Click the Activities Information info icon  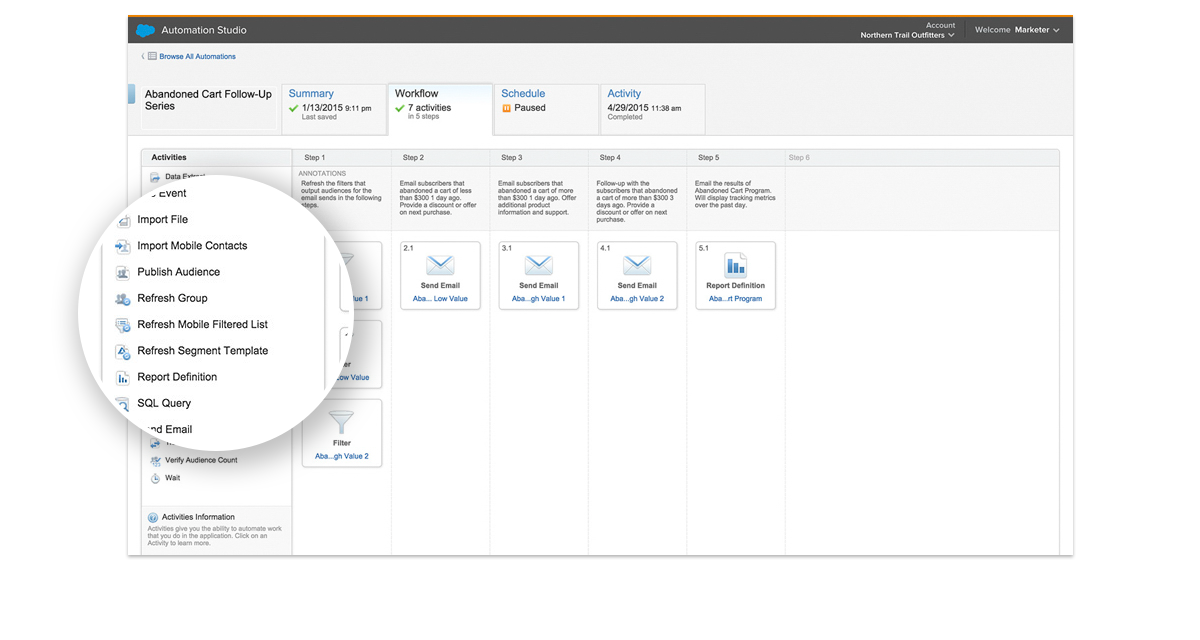coord(153,517)
